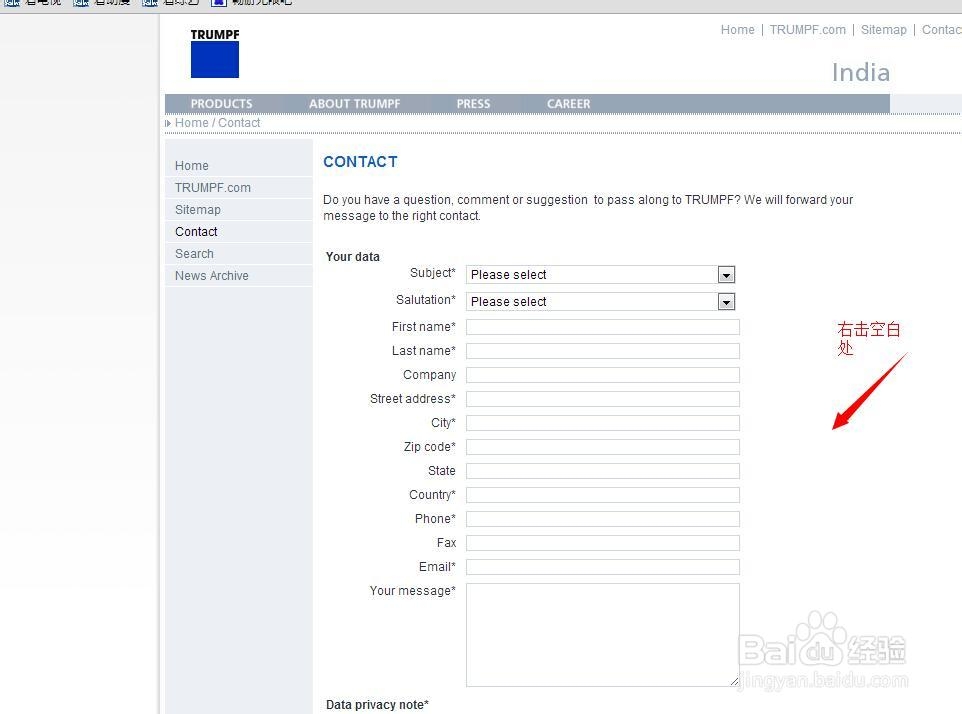Focus the Street address input field
The image size is (962, 714).
(x=602, y=399)
